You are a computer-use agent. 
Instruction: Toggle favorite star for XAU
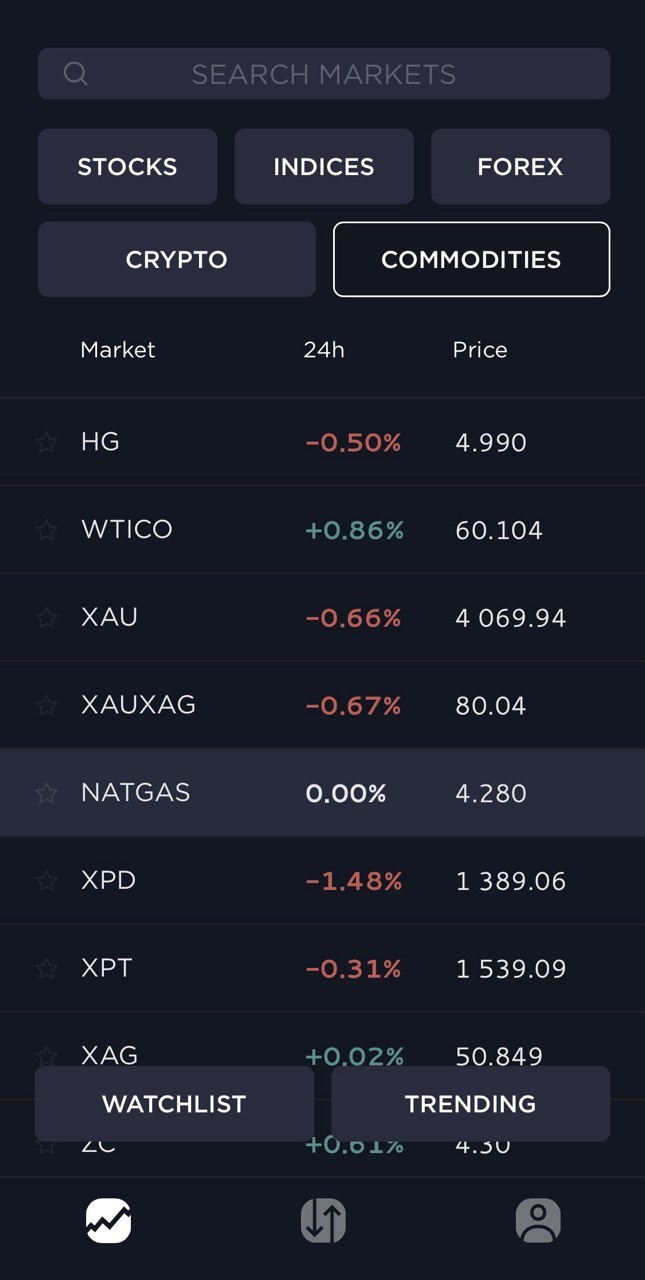point(47,618)
